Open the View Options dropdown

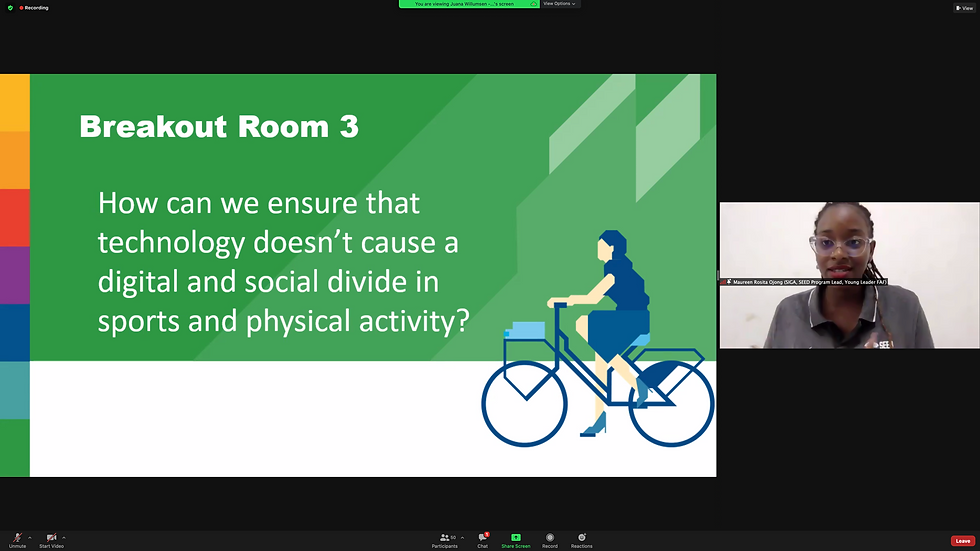[559, 4]
